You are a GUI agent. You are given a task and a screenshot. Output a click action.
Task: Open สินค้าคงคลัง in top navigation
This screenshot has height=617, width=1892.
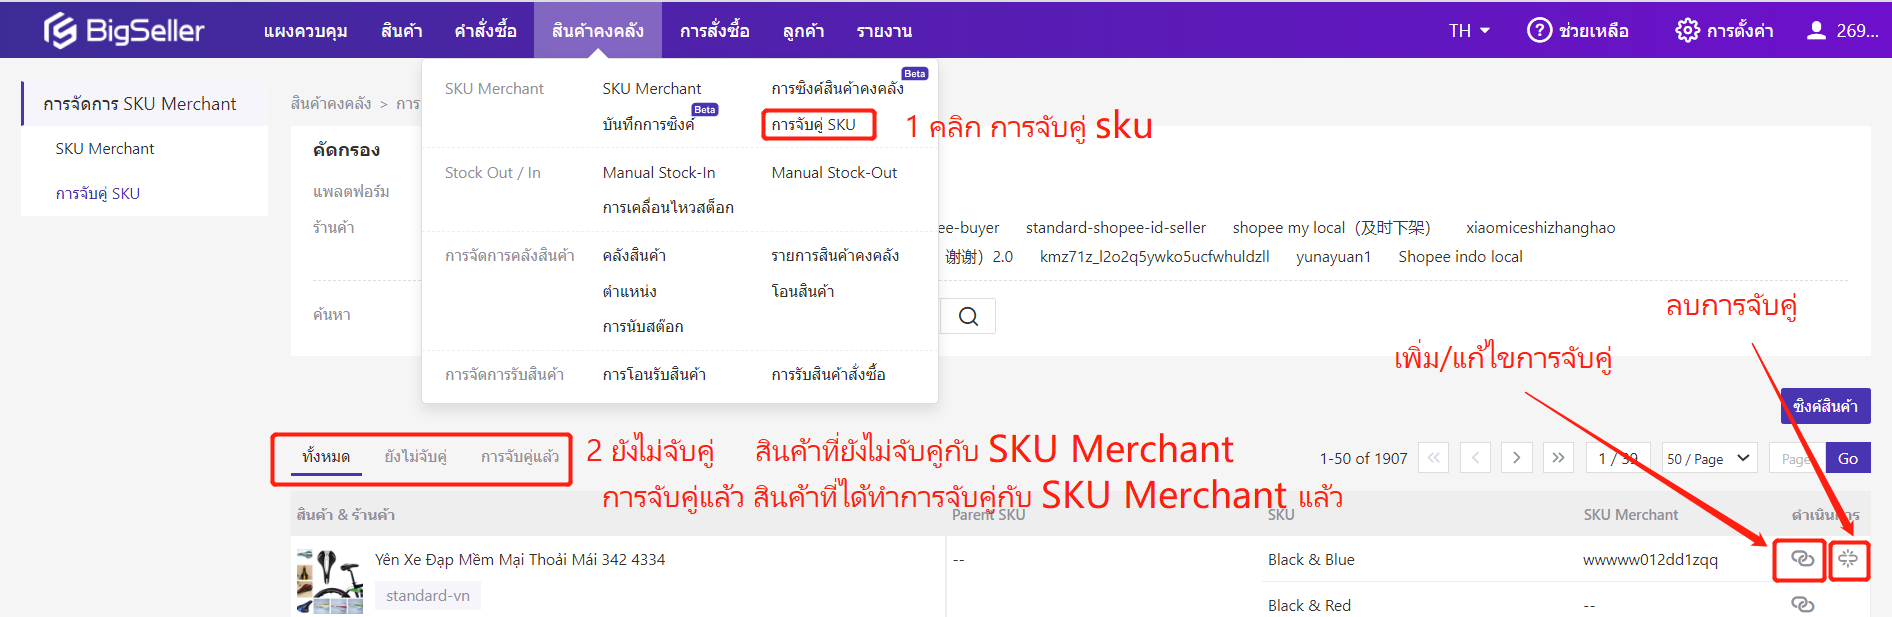coord(597,31)
